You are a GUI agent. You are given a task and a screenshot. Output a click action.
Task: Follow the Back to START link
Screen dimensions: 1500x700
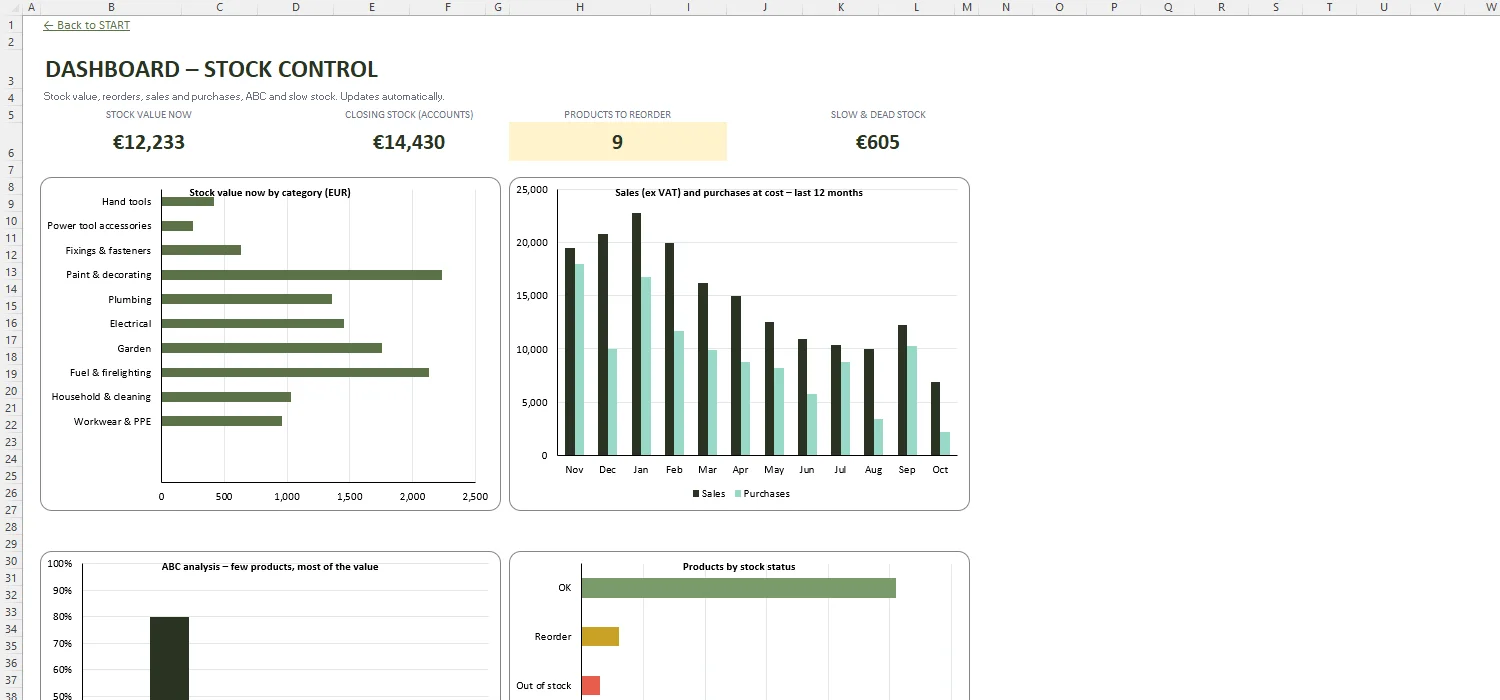(x=87, y=25)
